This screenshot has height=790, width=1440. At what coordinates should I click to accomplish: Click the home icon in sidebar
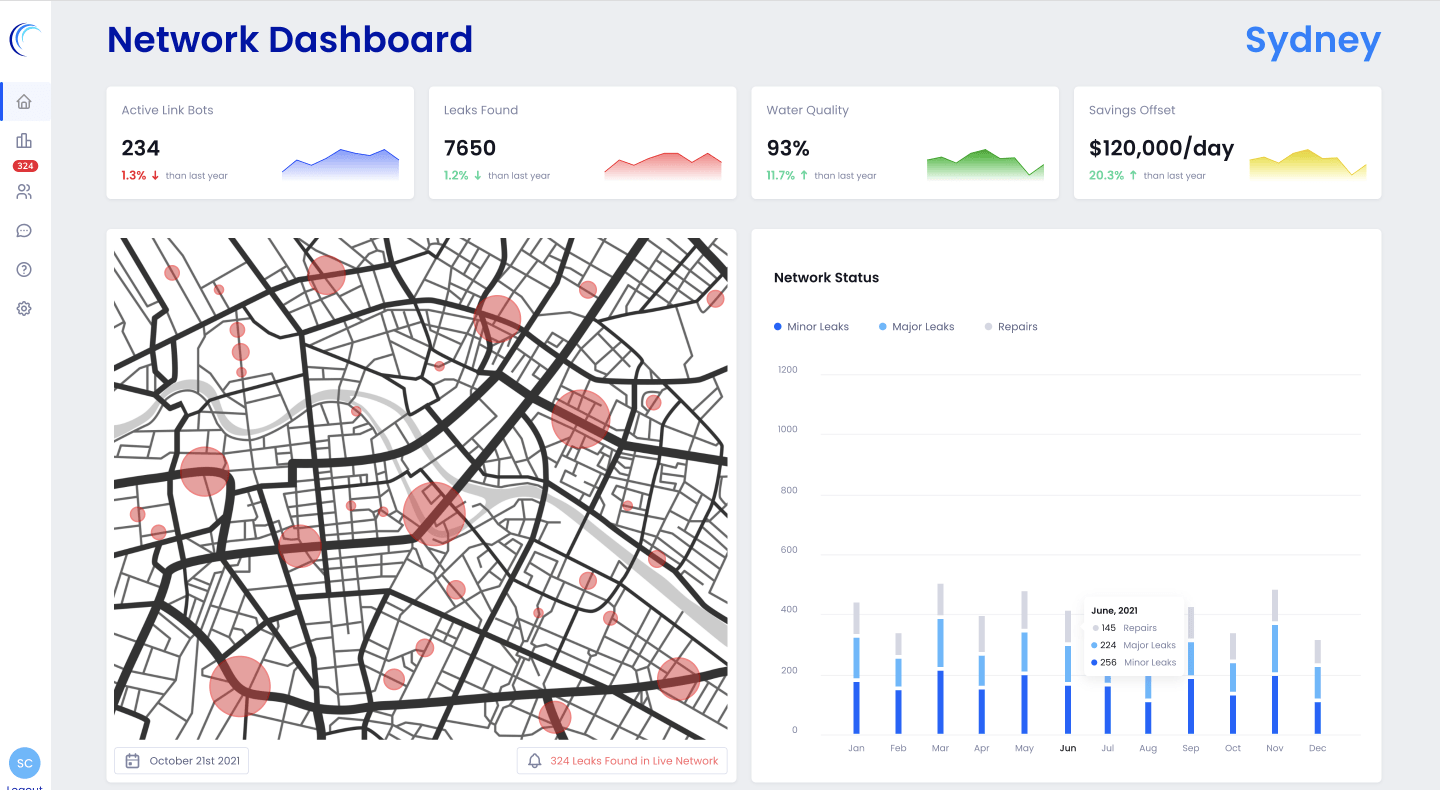24,102
